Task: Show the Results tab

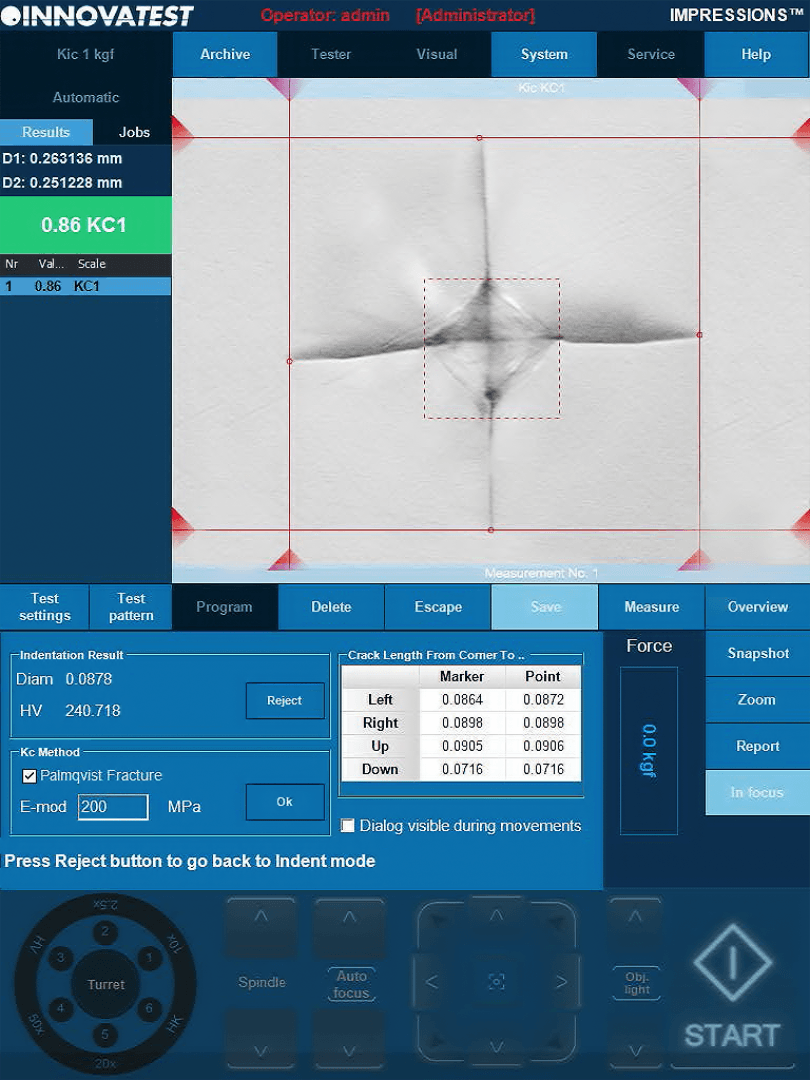Action: (46, 132)
